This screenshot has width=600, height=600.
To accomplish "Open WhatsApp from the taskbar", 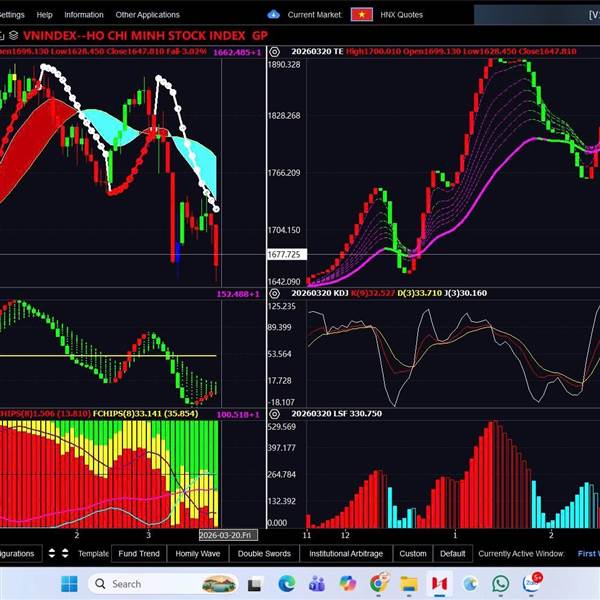I will (500, 583).
